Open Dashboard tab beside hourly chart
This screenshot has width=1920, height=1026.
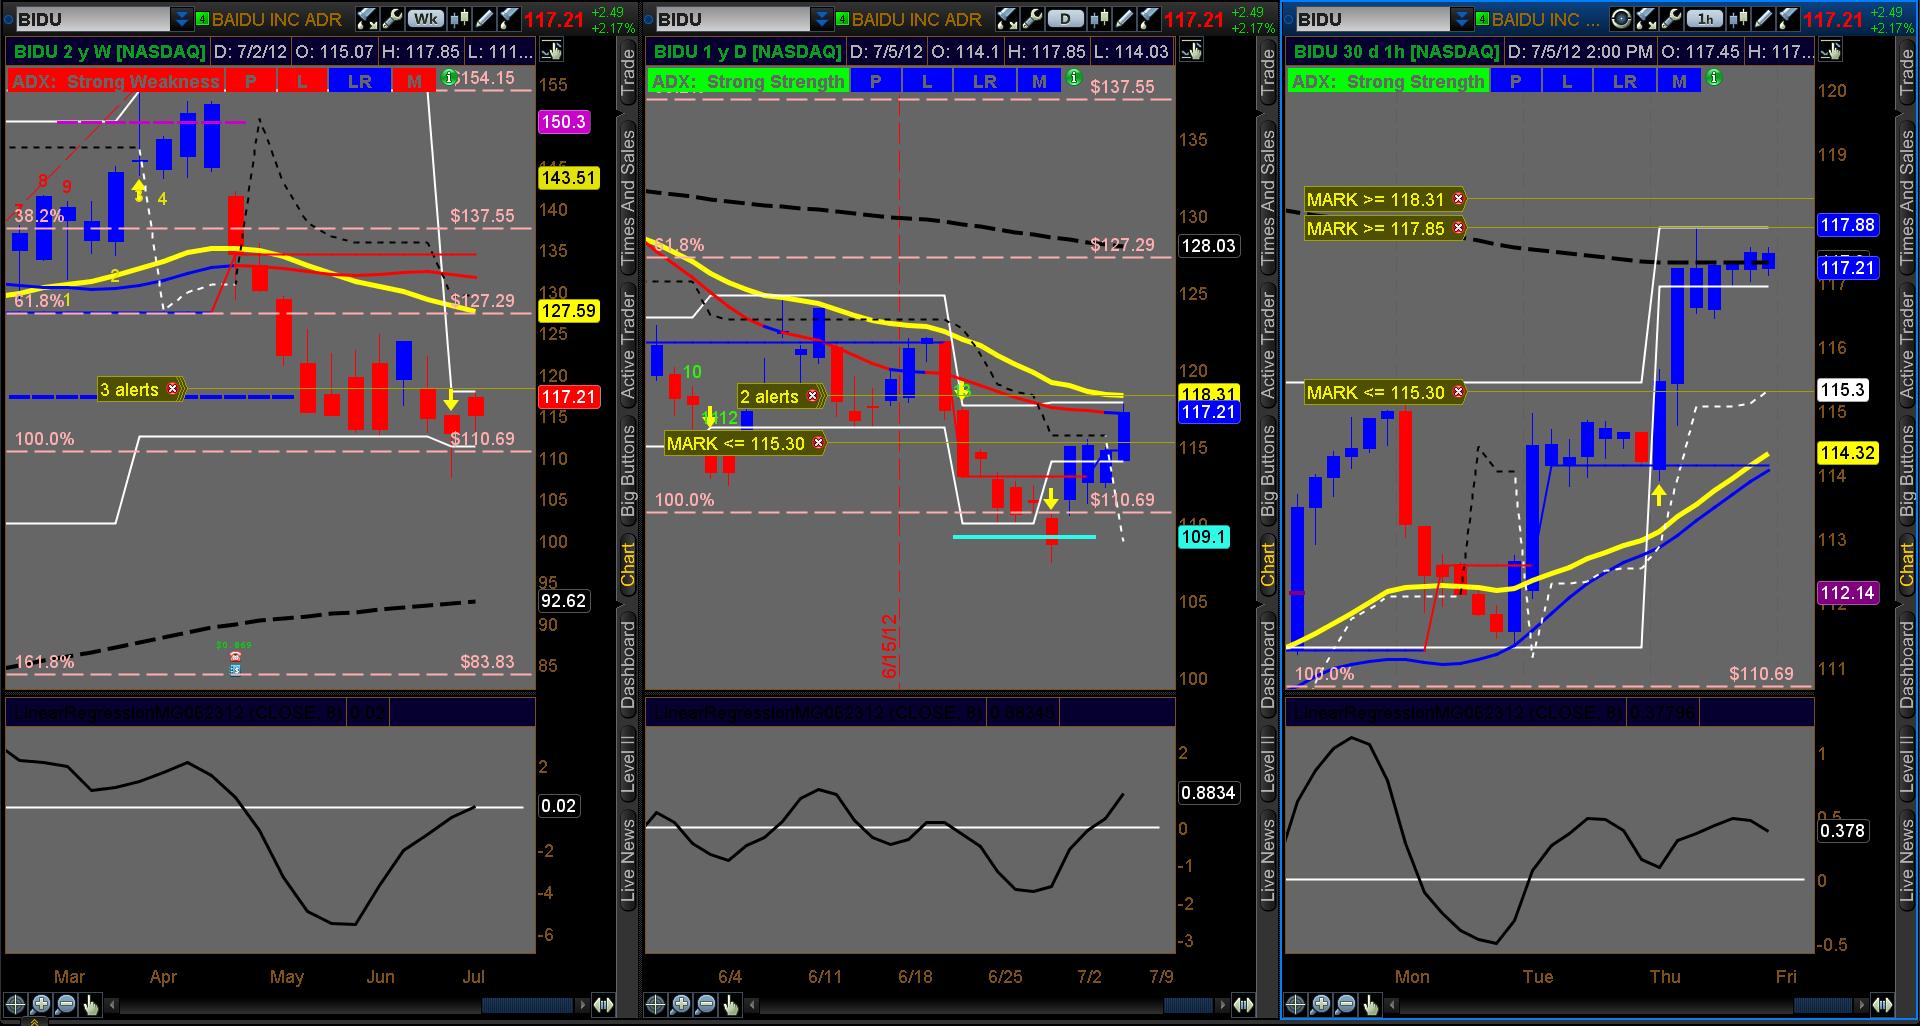coord(1908,665)
